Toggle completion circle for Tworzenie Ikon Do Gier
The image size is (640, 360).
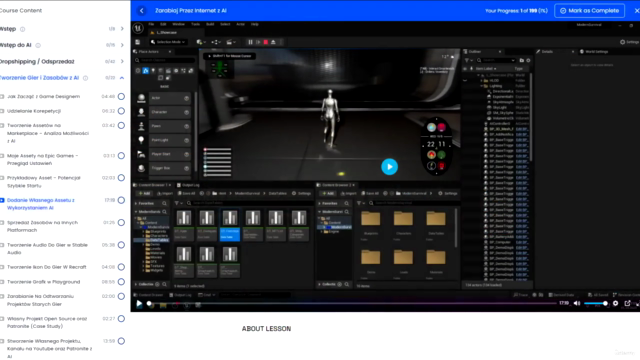click(x=121, y=267)
